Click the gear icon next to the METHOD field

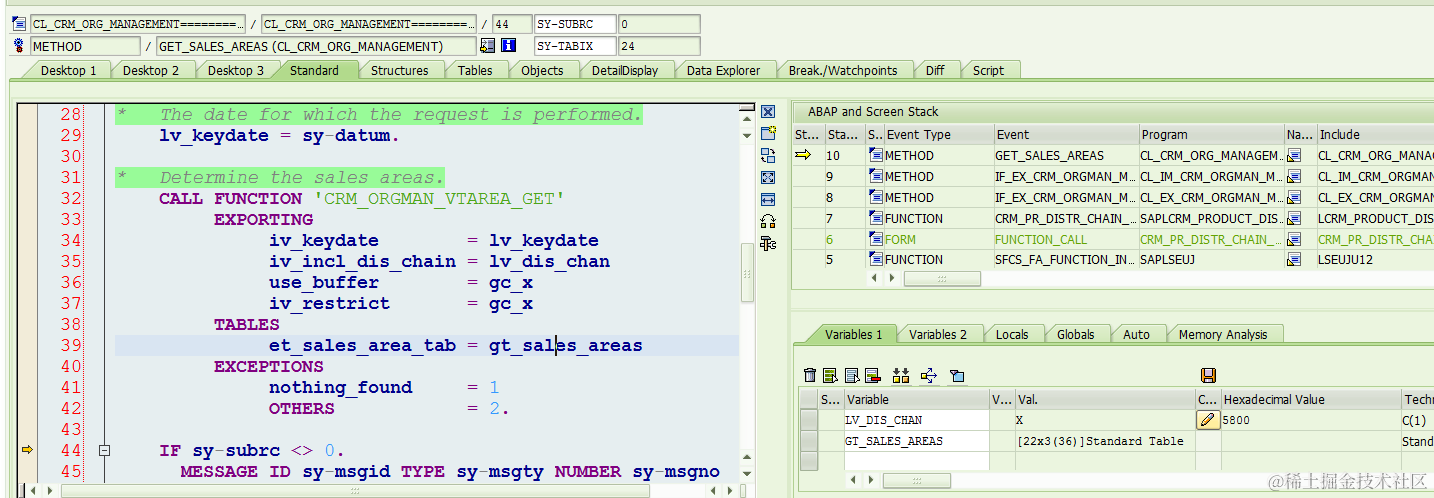click(x=18, y=46)
